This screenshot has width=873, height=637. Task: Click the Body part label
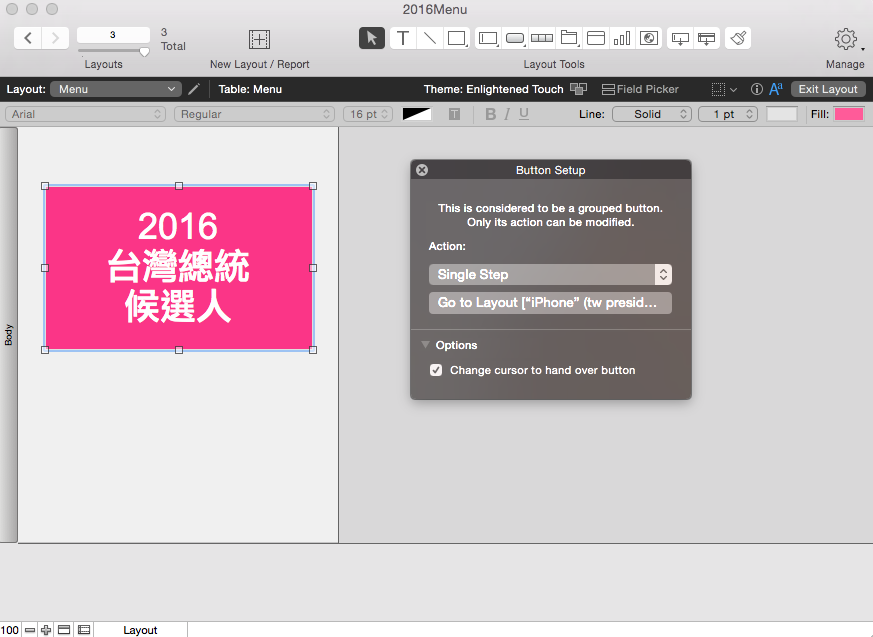pos(8,334)
